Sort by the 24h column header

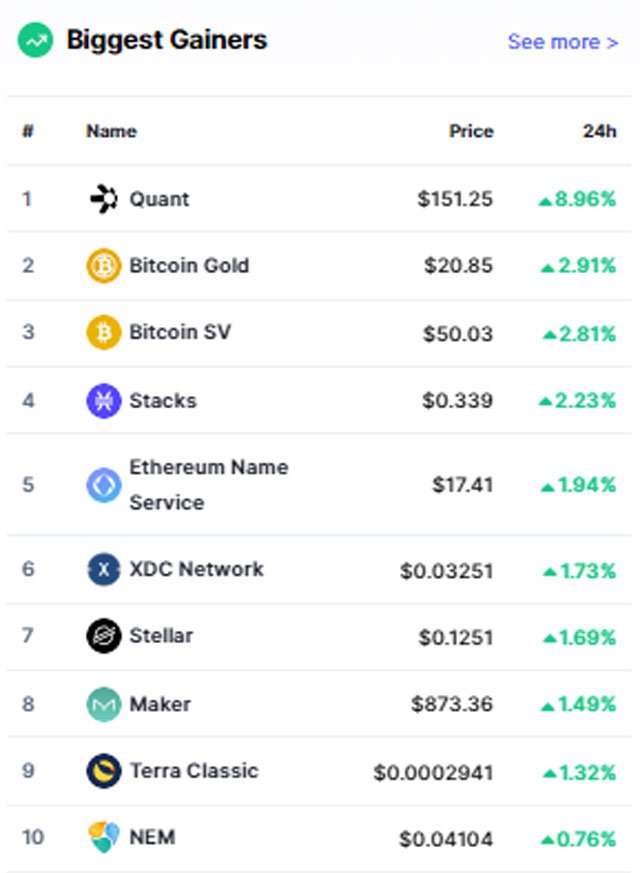pyautogui.click(x=599, y=131)
